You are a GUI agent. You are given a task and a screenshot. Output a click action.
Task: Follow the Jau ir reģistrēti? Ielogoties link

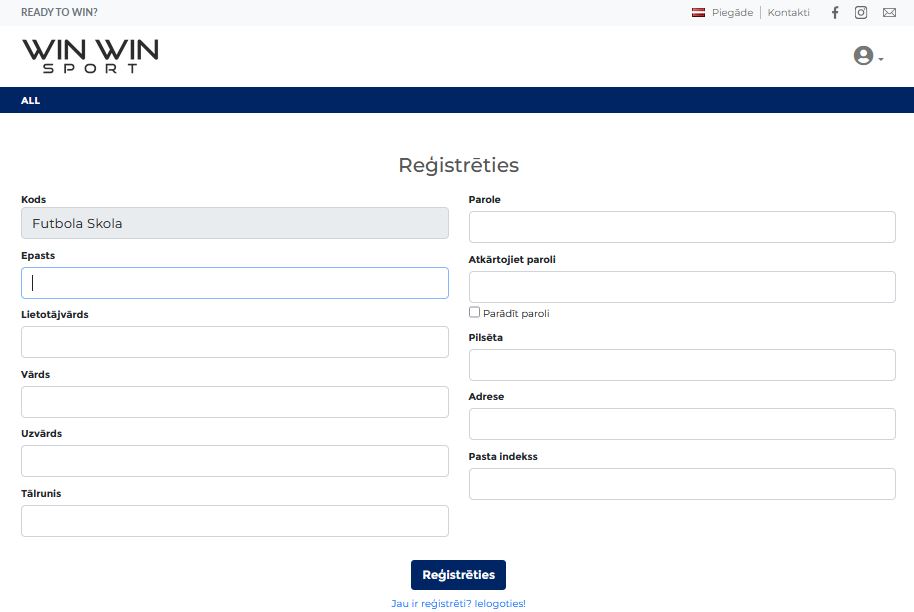pos(458,604)
